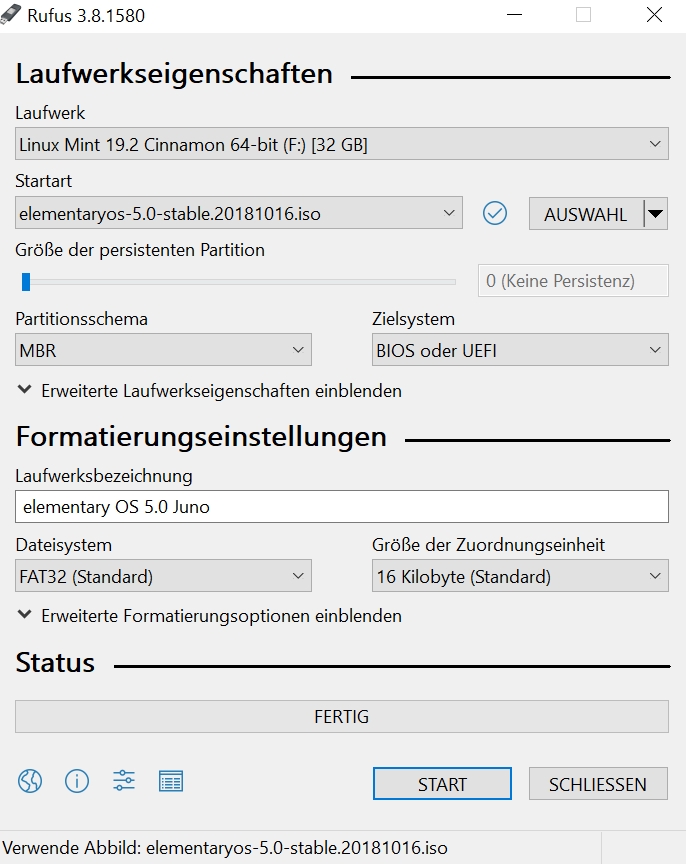Image resolution: width=686 pixels, height=864 pixels.
Task: Click the persistence size value field
Action: [573, 281]
